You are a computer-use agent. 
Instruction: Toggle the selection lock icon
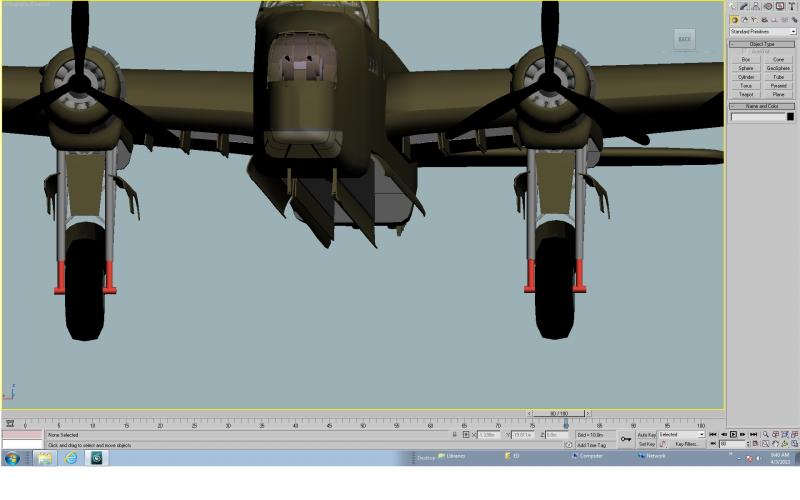tap(454, 435)
